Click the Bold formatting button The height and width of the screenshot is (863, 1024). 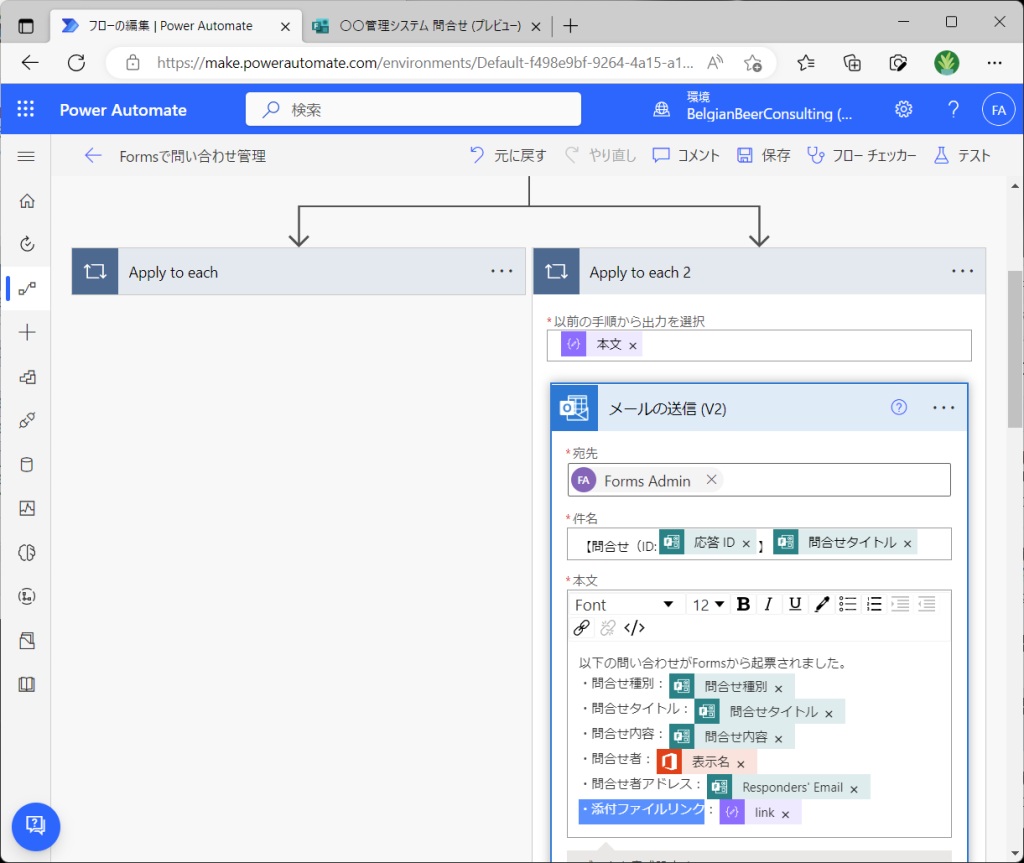(743, 604)
